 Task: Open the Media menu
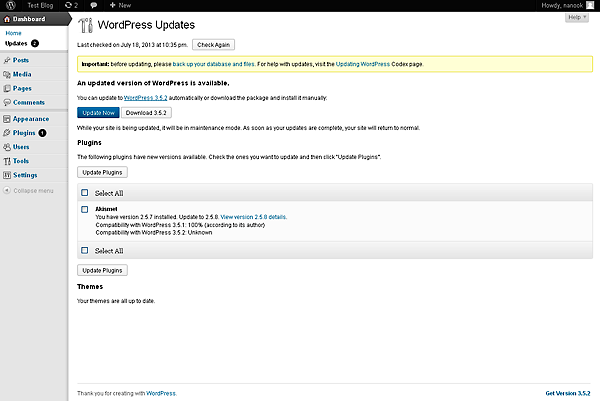click(22, 74)
